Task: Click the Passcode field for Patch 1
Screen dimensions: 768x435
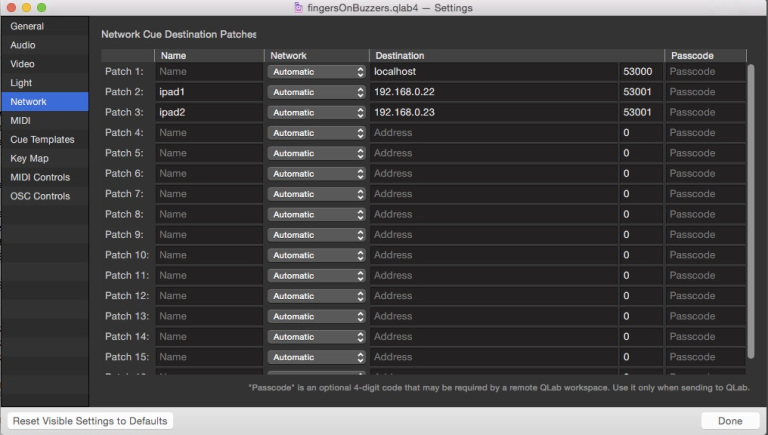Action: point(704,72)
